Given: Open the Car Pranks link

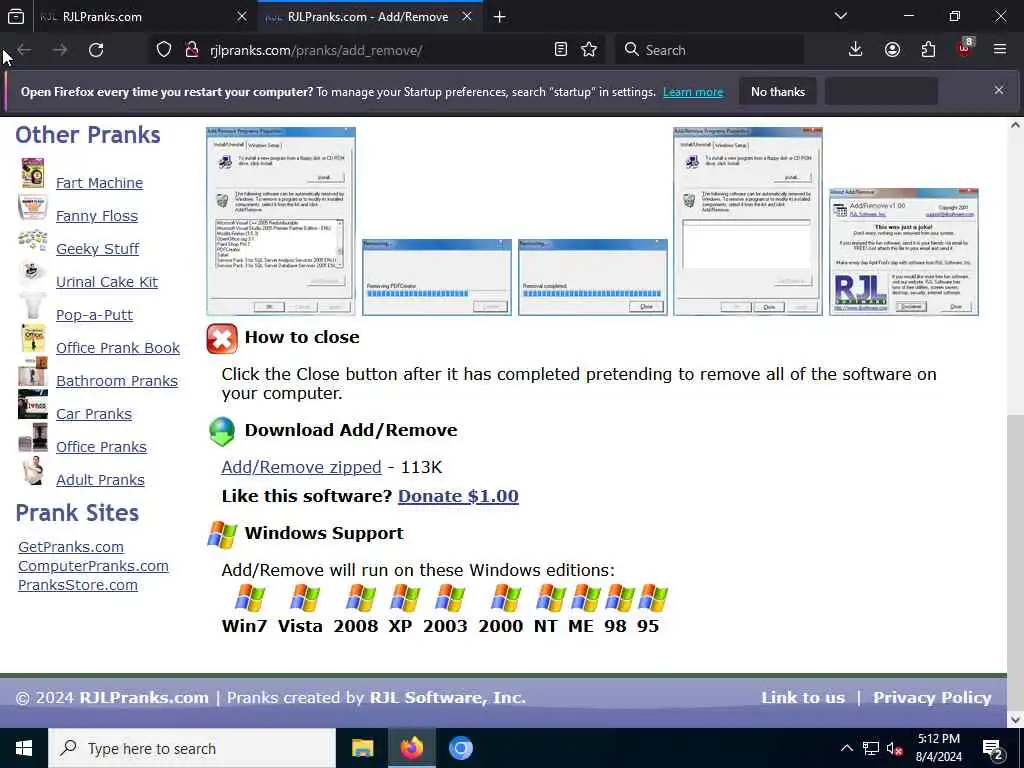Looking at the screenshot, I should click(93, 414).
